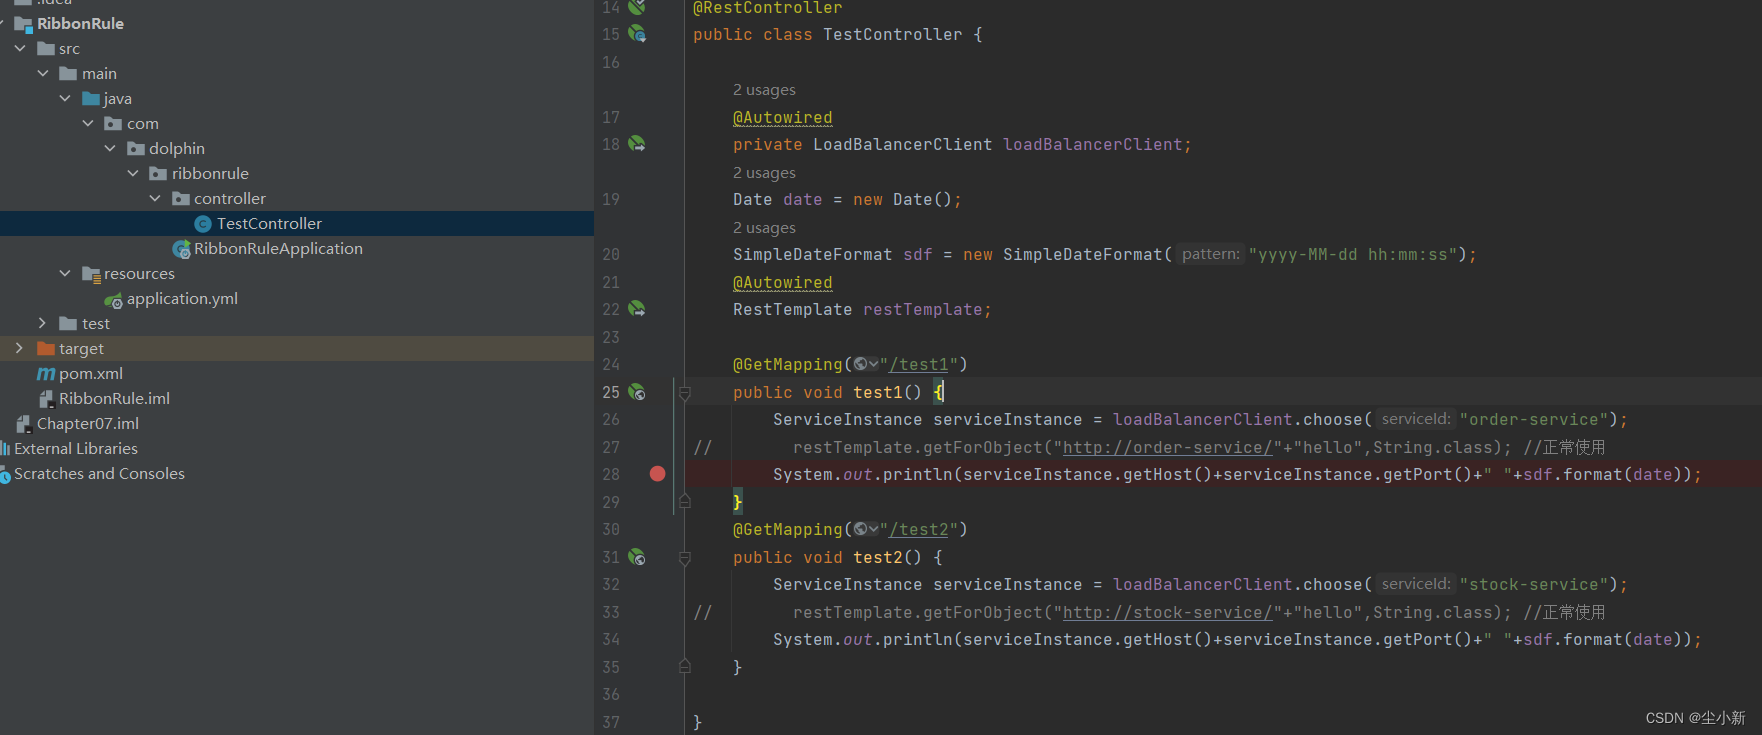Select application.yml in the project tree

[x=182, y=299]
